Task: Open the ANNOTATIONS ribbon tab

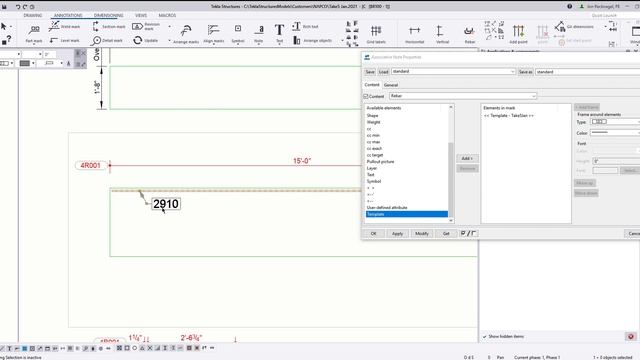Action: click(x=68, y=16)
